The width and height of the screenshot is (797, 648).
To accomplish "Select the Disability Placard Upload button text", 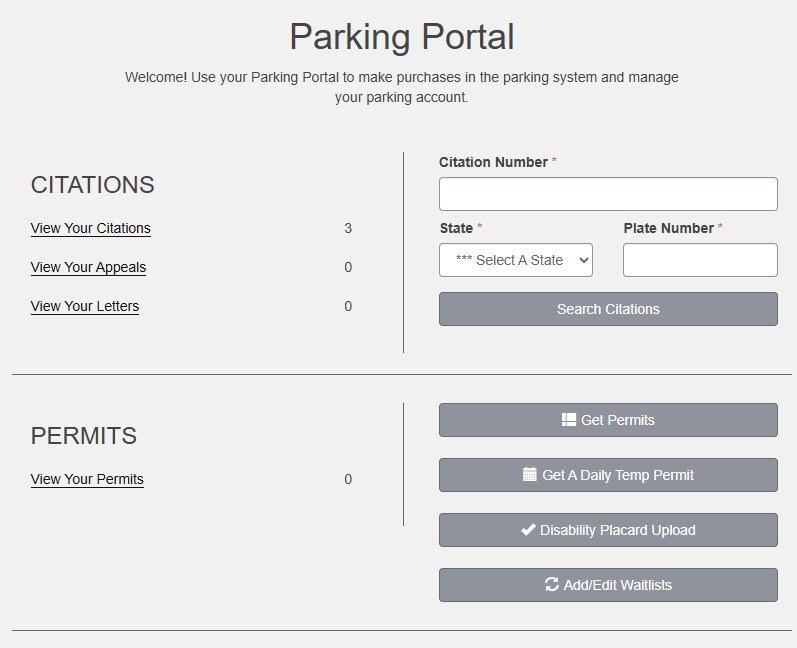I will (x=617, y=530).
